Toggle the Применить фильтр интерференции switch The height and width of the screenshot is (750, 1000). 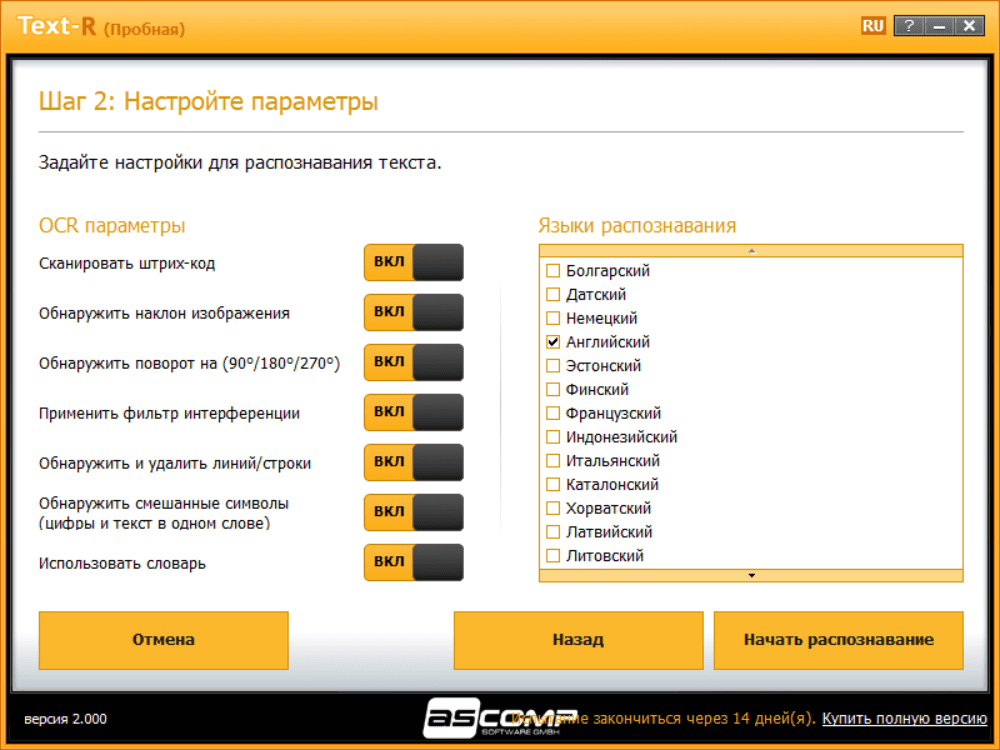point(413,412)
